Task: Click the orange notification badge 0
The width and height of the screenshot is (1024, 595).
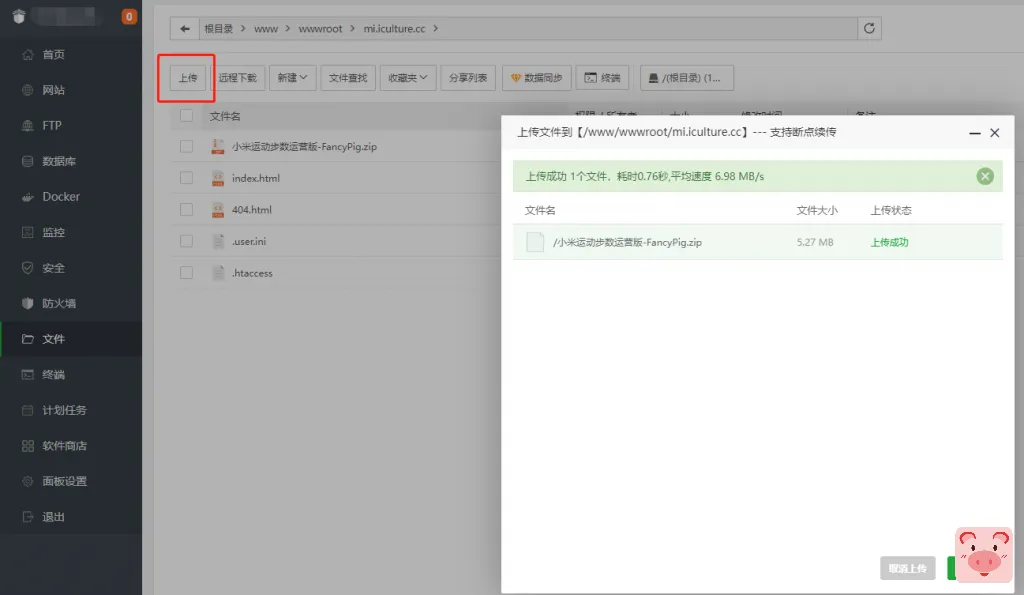Action: (129, 16)
